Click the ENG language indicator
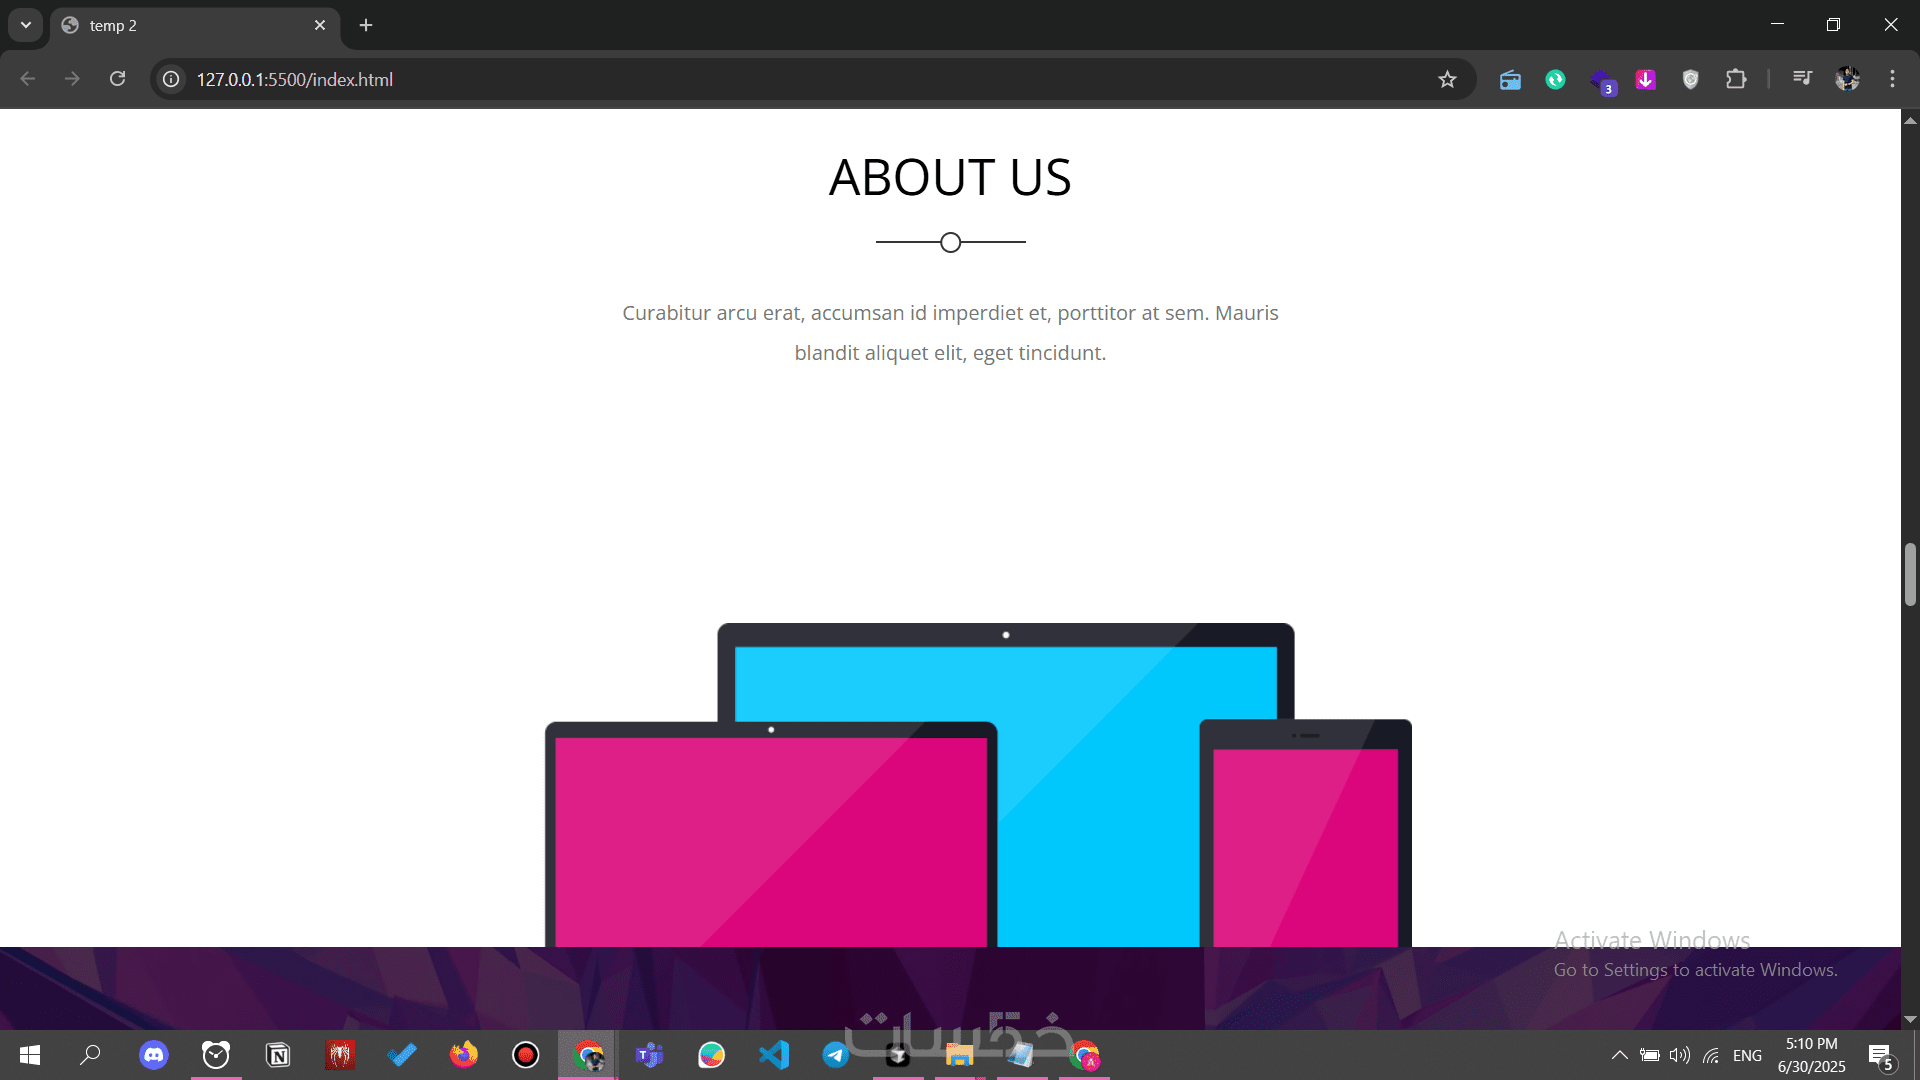The width and height of the screenshot is (1920, 1080). coord(1747,1055)
